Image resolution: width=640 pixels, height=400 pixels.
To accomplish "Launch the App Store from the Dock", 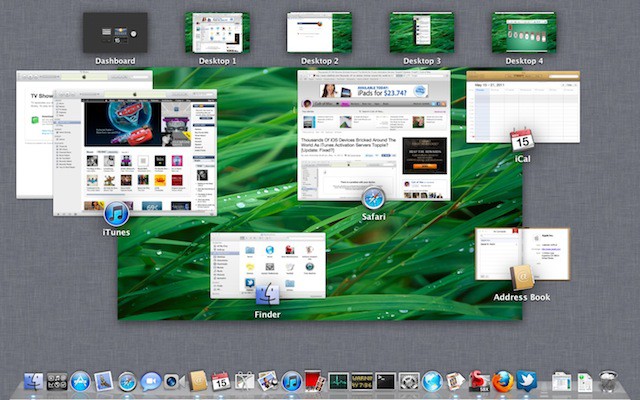I will 80,382.
